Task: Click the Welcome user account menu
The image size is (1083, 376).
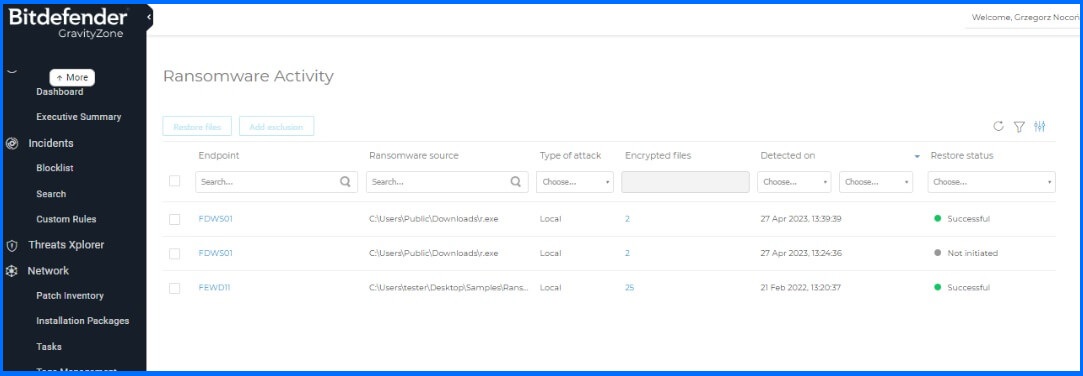Action: pos(1025,17)
